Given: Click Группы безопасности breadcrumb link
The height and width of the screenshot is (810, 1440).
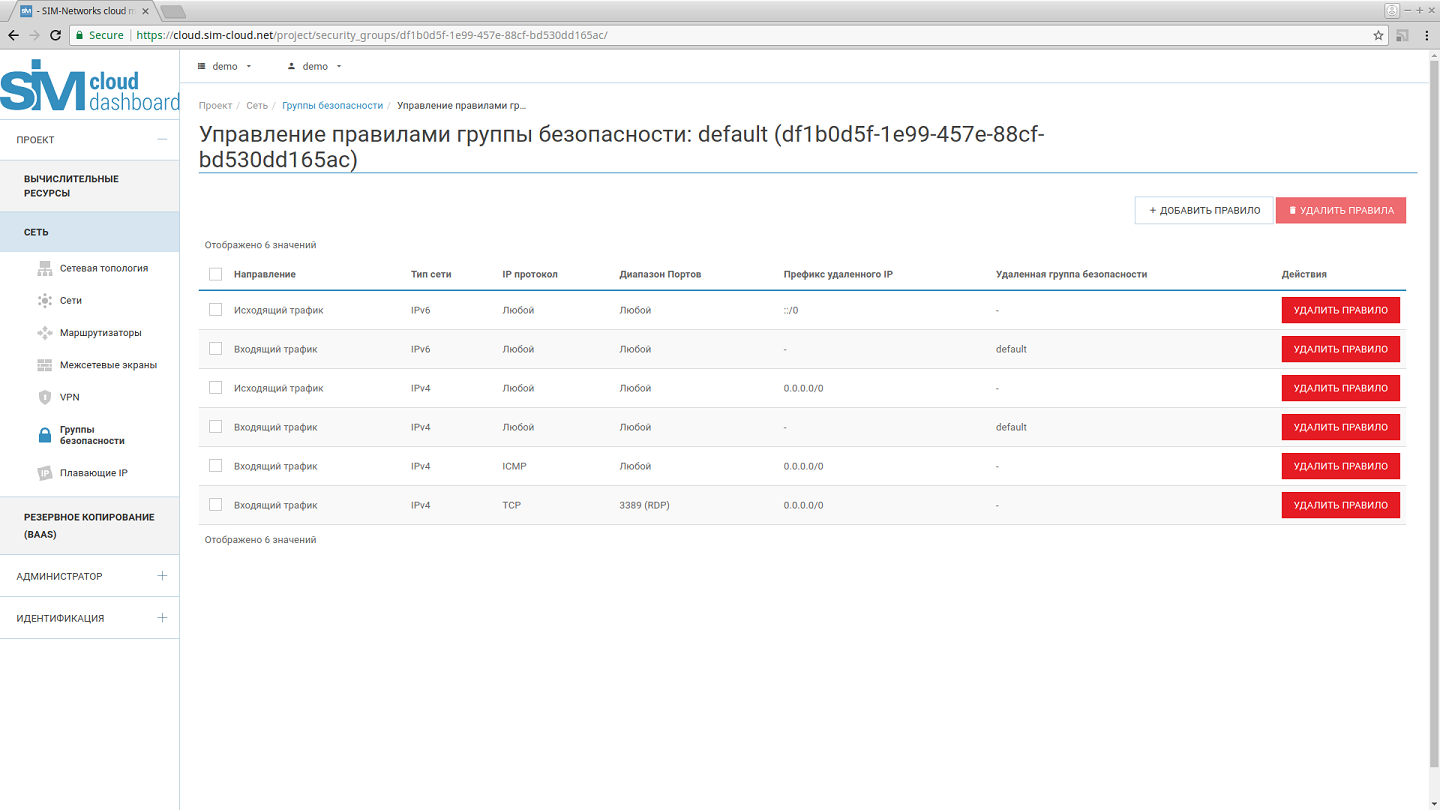Looking at the screenshot, I should (332, 105).
